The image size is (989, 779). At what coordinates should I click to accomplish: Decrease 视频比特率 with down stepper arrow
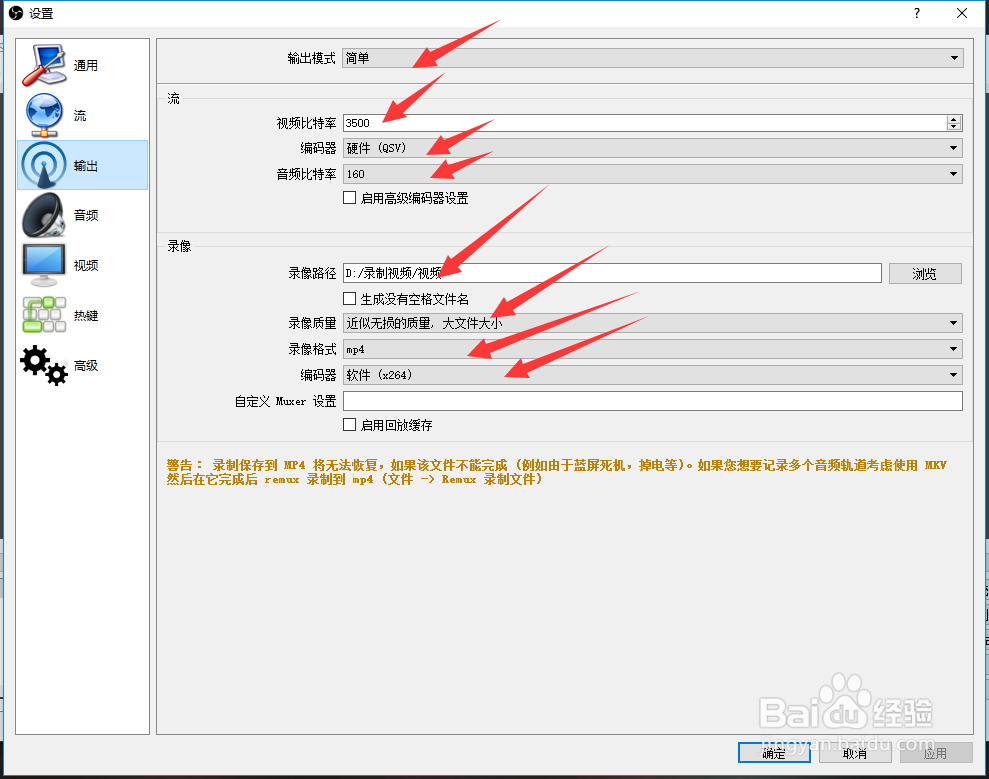tap(954, 126)
